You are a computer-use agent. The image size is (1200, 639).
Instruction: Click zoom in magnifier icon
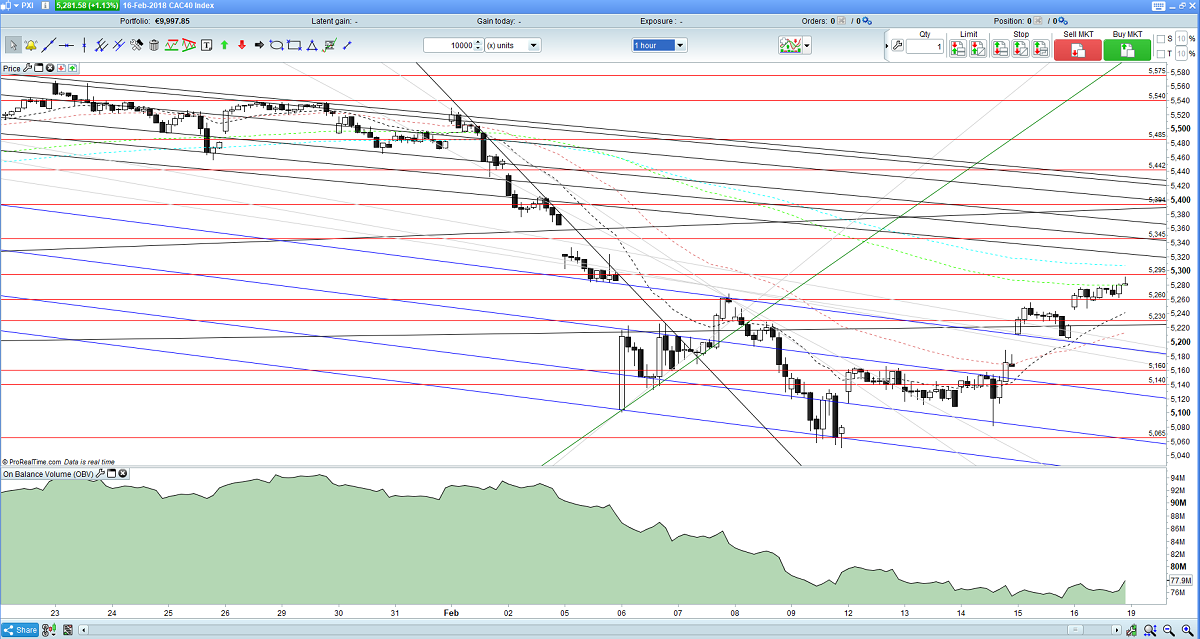(1188, 631)
